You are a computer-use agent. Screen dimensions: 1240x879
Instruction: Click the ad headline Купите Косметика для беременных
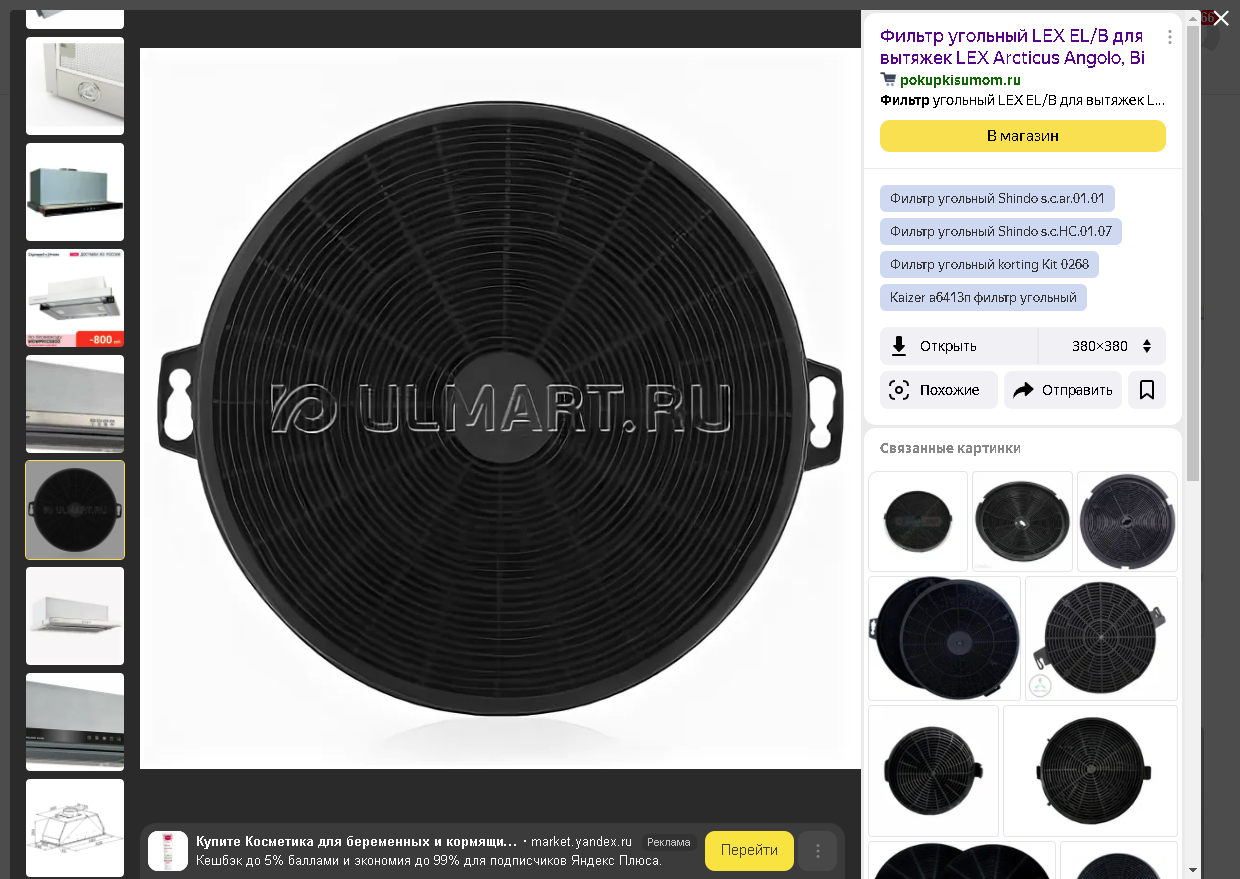click(x=357, y=841)
